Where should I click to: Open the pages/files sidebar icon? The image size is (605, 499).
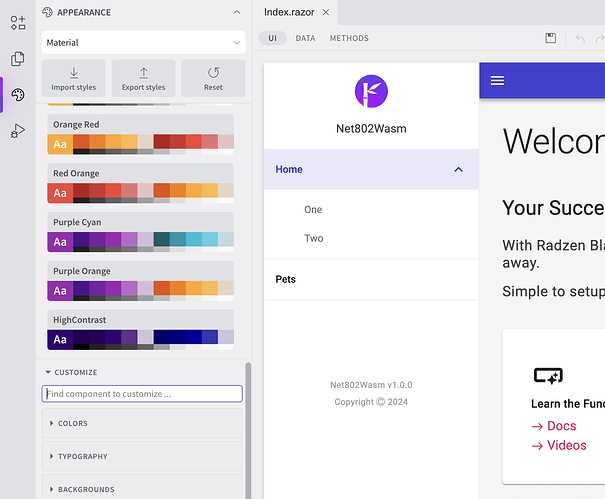(x=18, y=59)
